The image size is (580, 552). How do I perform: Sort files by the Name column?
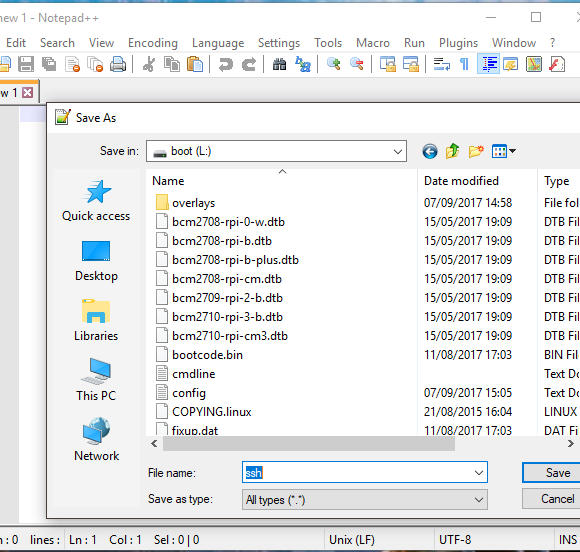click(x=168, y=181)
